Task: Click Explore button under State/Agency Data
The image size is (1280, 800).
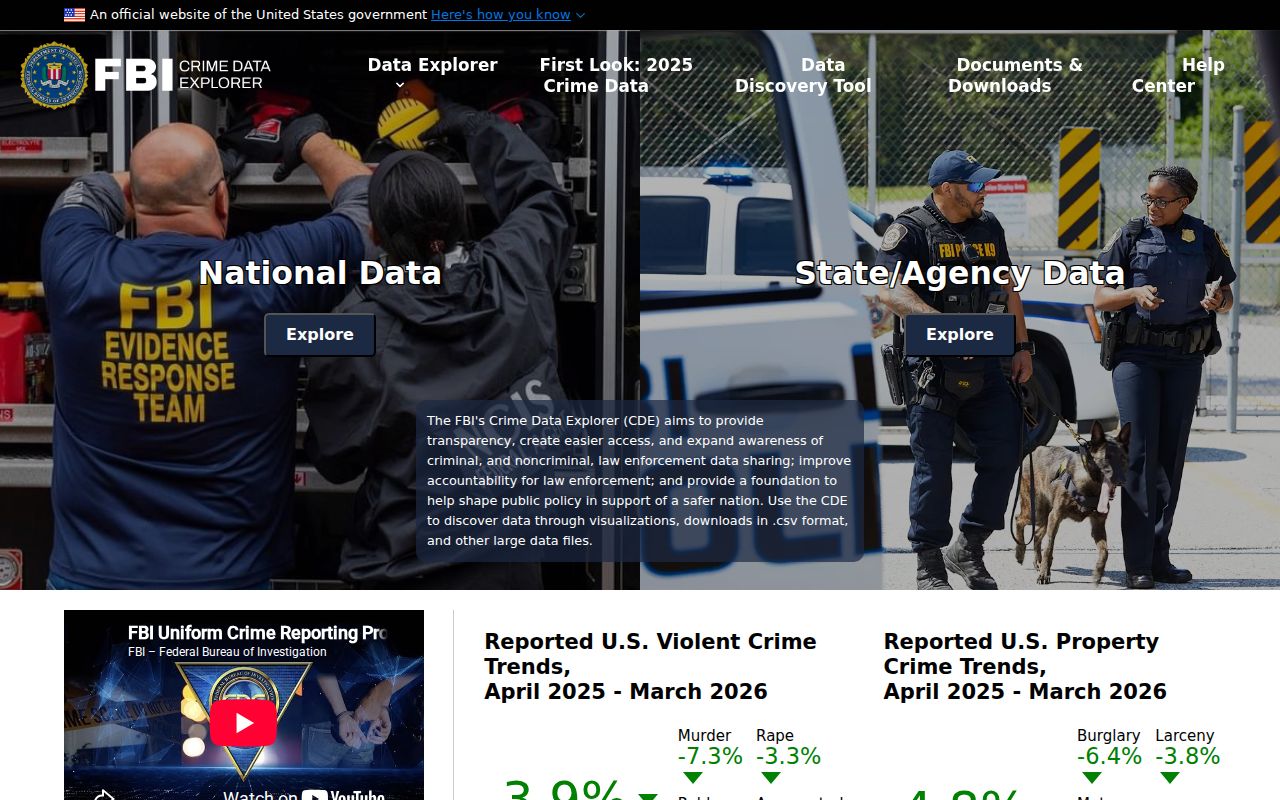Action: point(960,335)
